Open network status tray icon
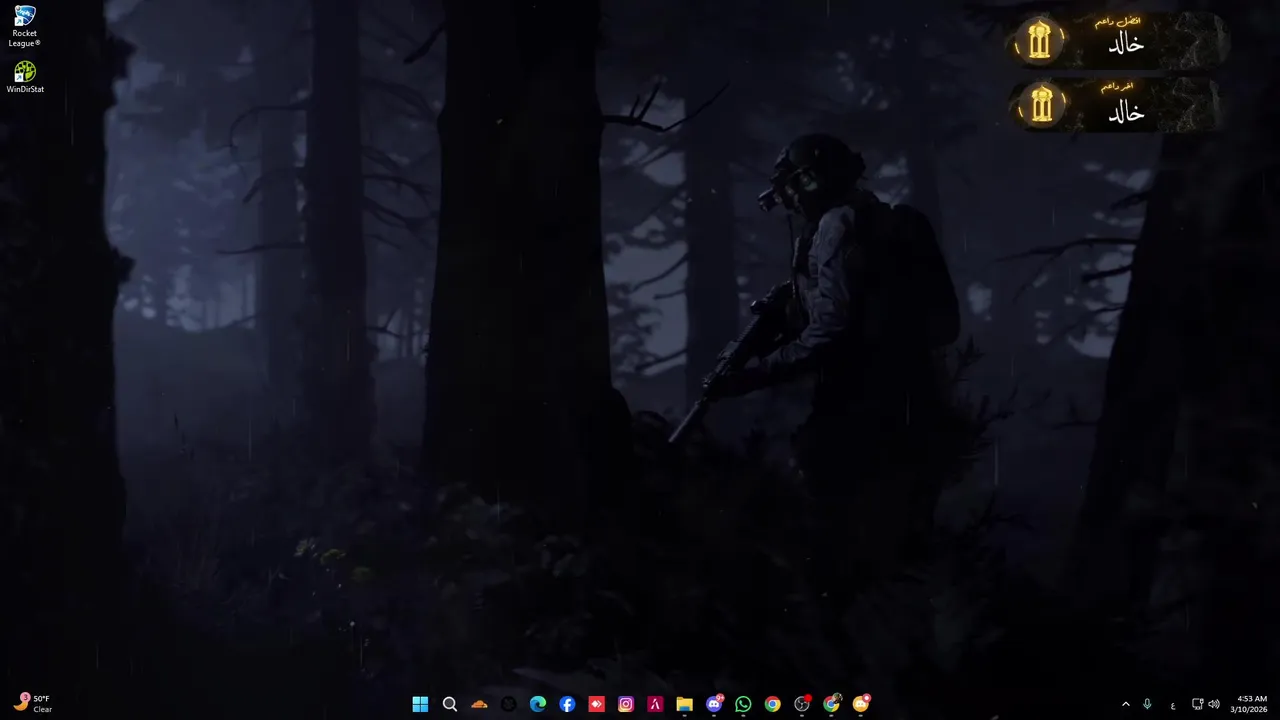 coord(1198,704)
